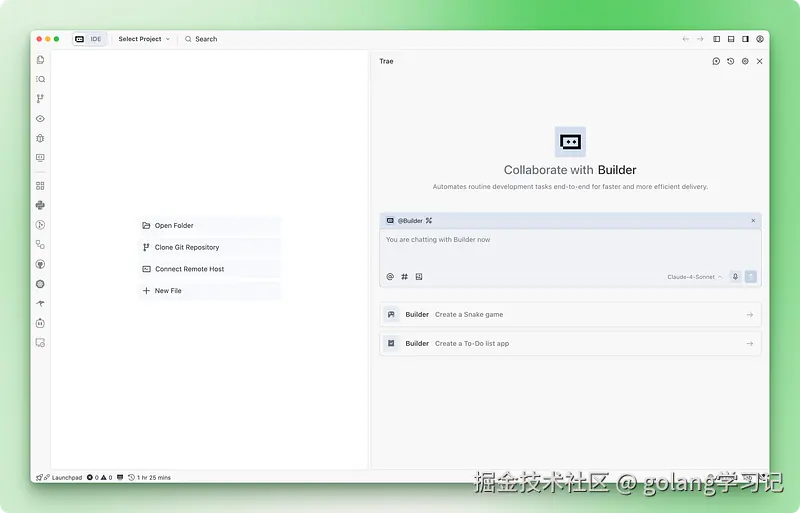The image size is (800, 513).
Task: Open Trae panel settings gear
Action: pos(745,61)
